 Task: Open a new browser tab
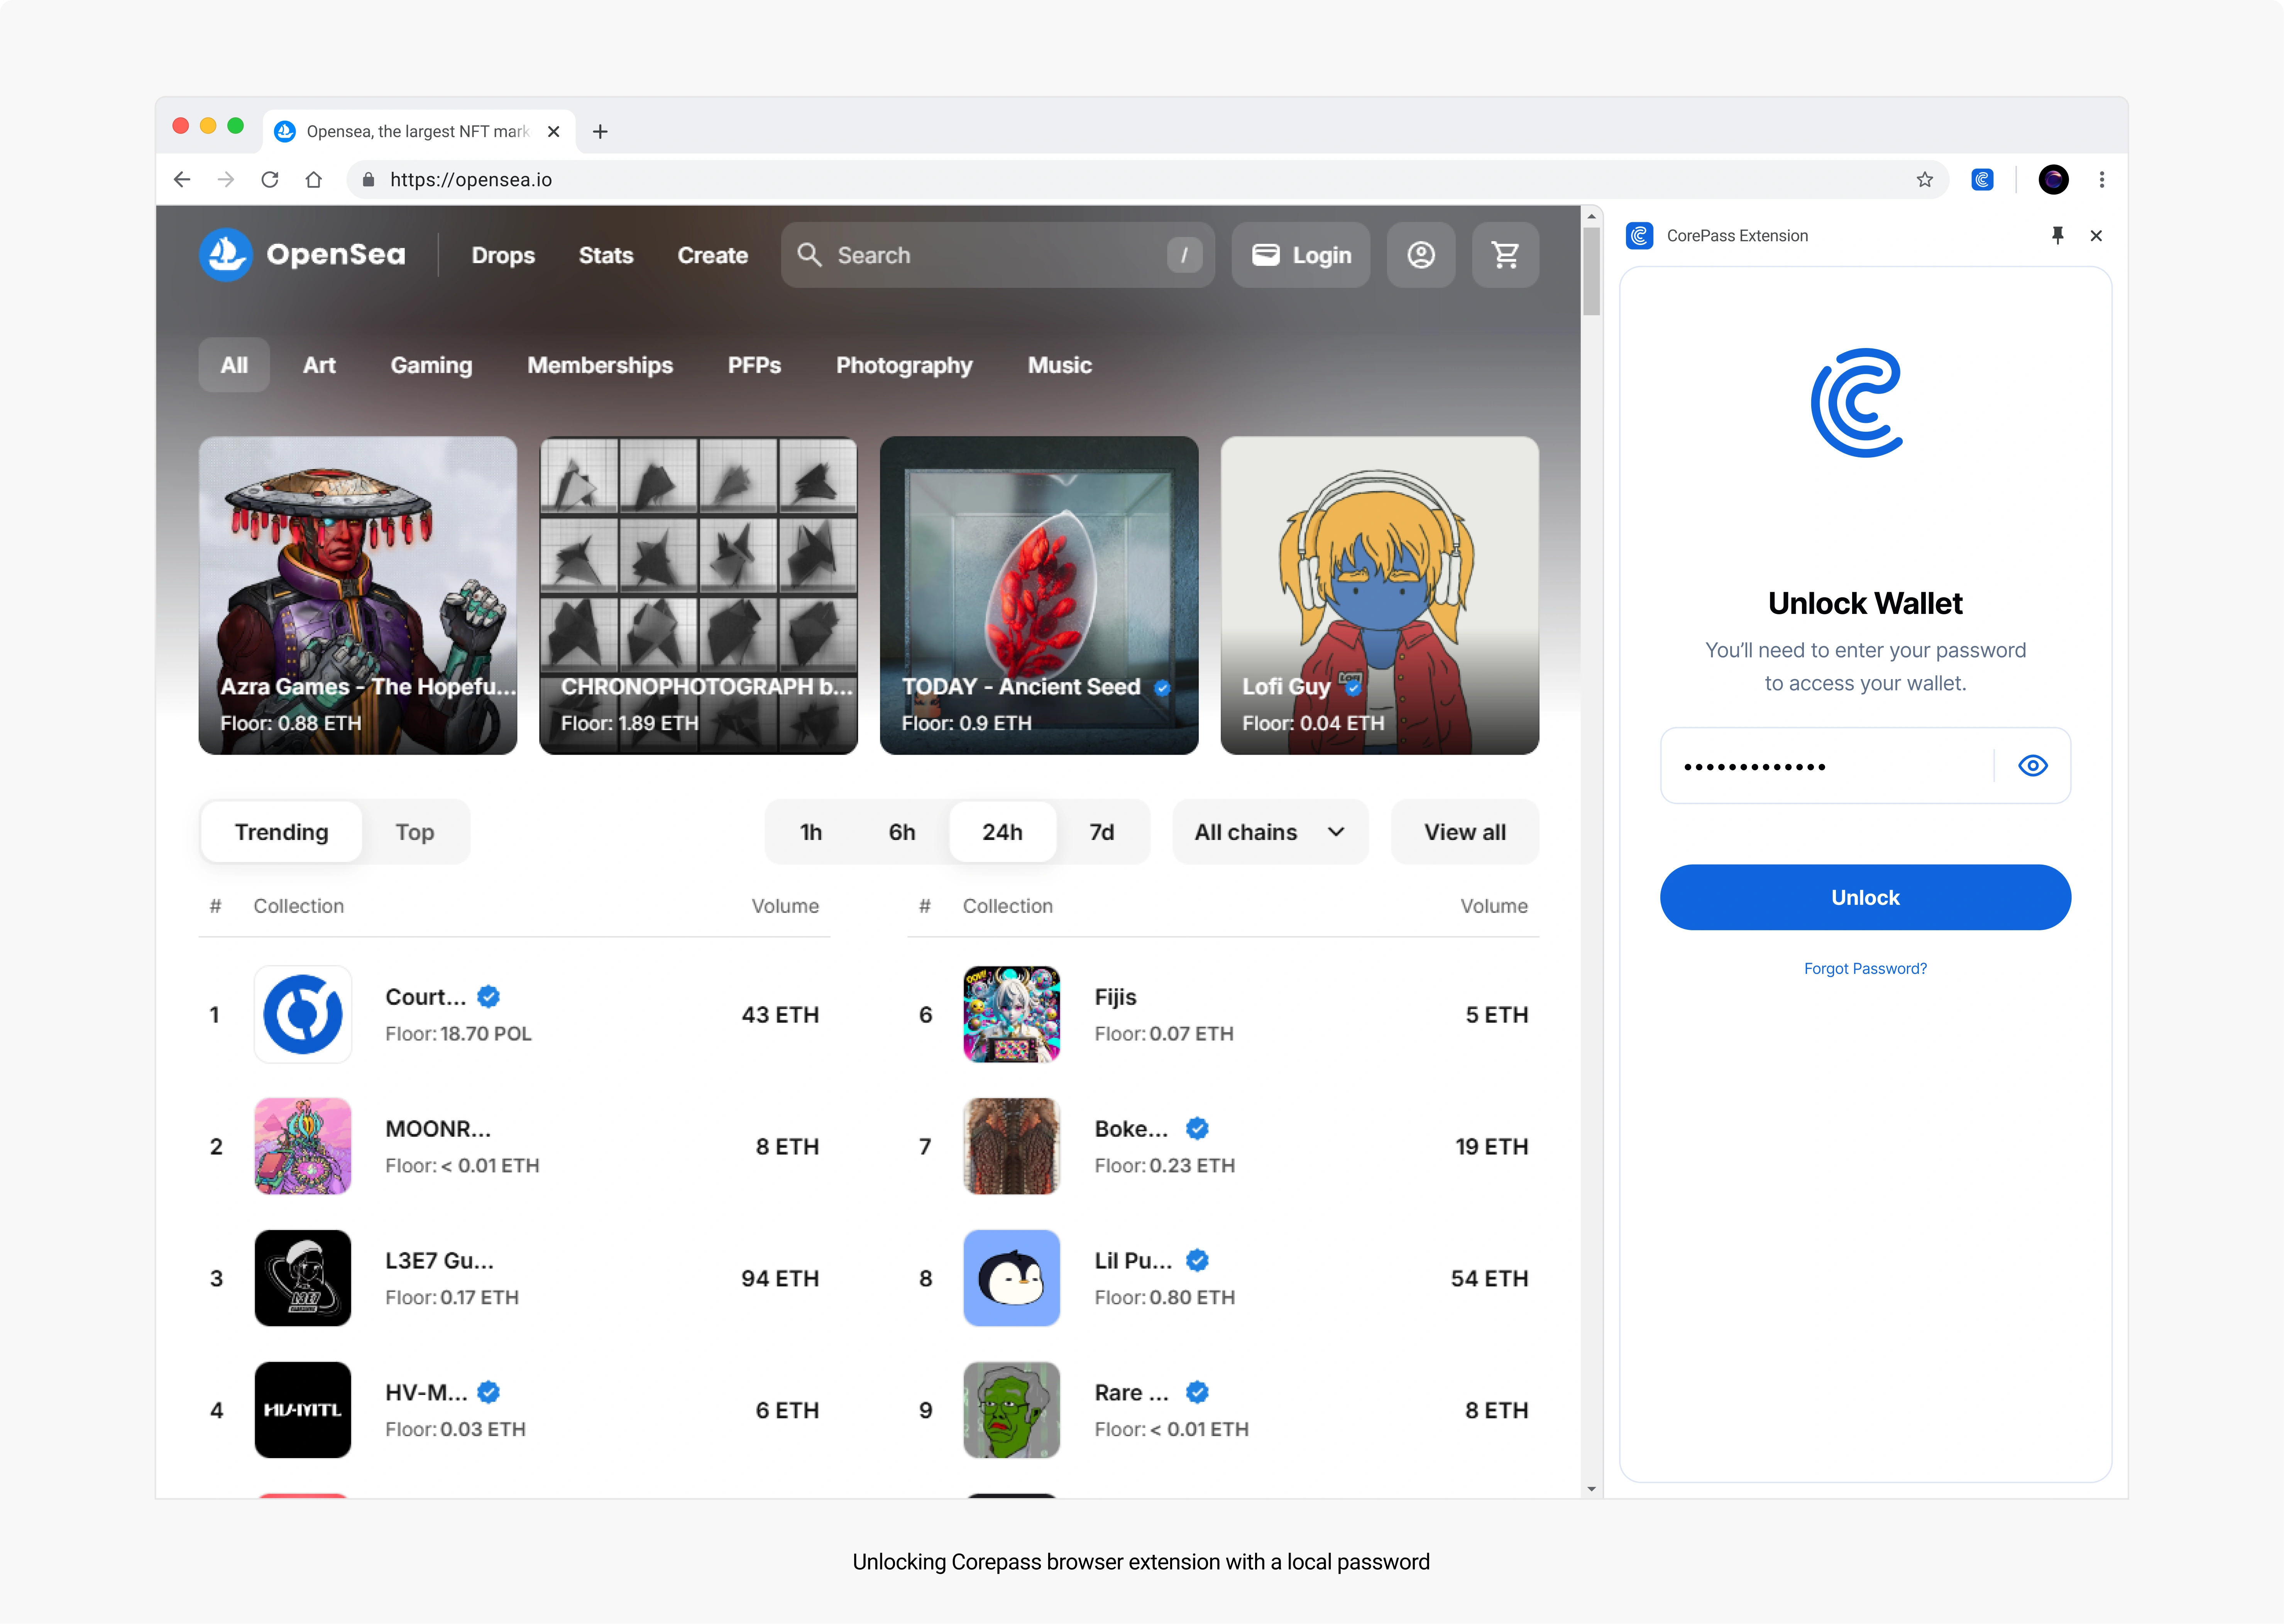coord(600,132)
